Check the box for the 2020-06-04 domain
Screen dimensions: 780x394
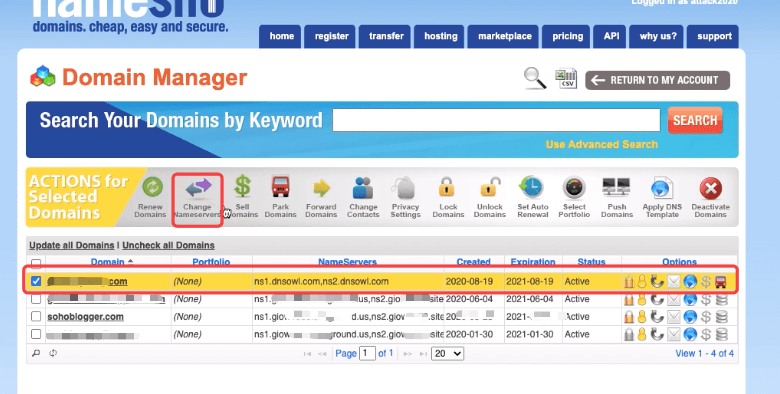coord(36,299)
